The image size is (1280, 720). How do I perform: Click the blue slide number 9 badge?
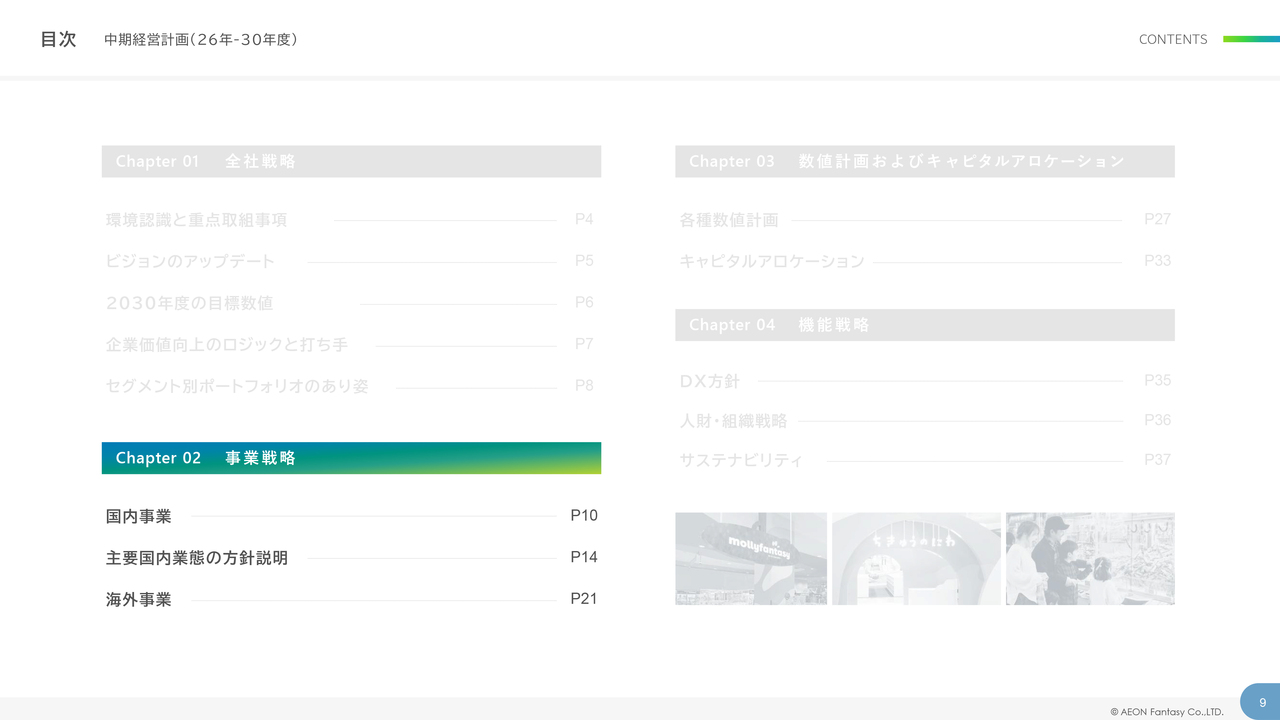click(x=1262, y=702)
